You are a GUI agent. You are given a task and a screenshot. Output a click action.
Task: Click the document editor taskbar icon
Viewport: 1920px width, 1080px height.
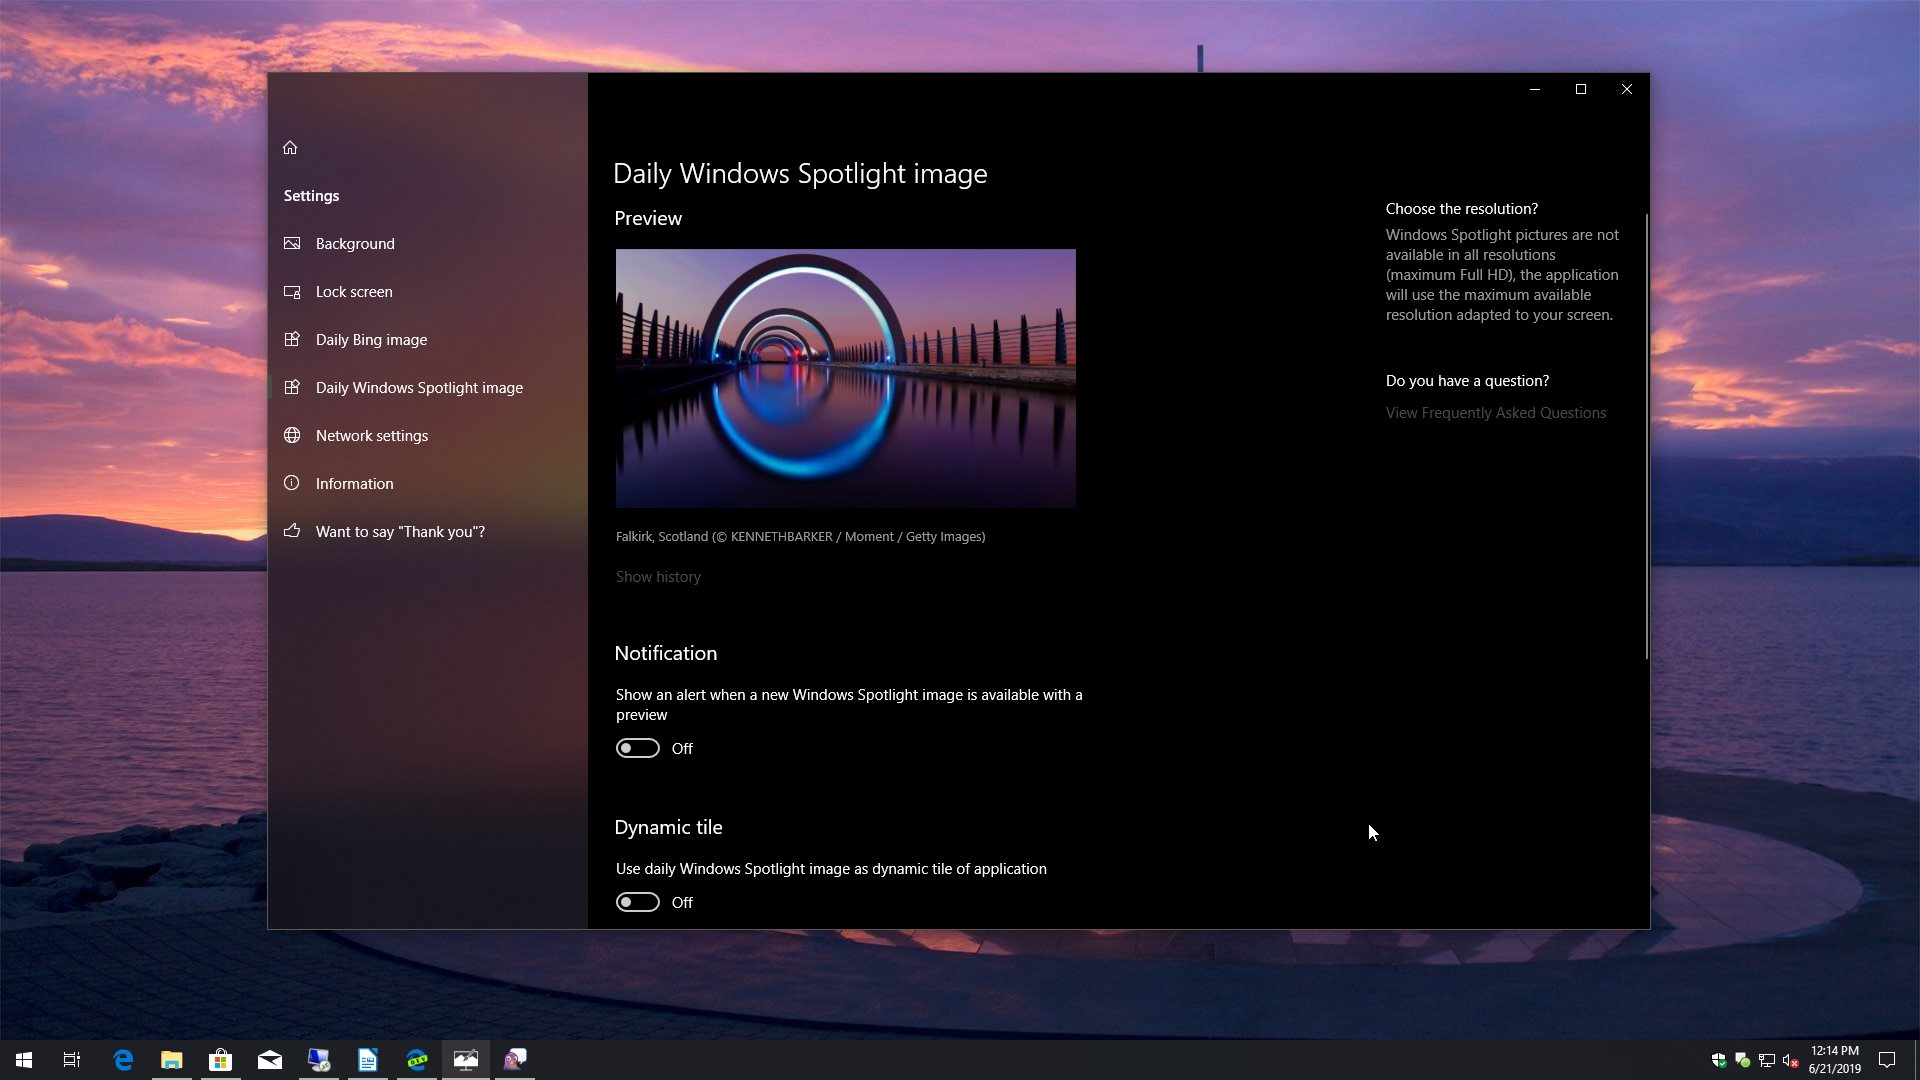(x=368, y=1060)
